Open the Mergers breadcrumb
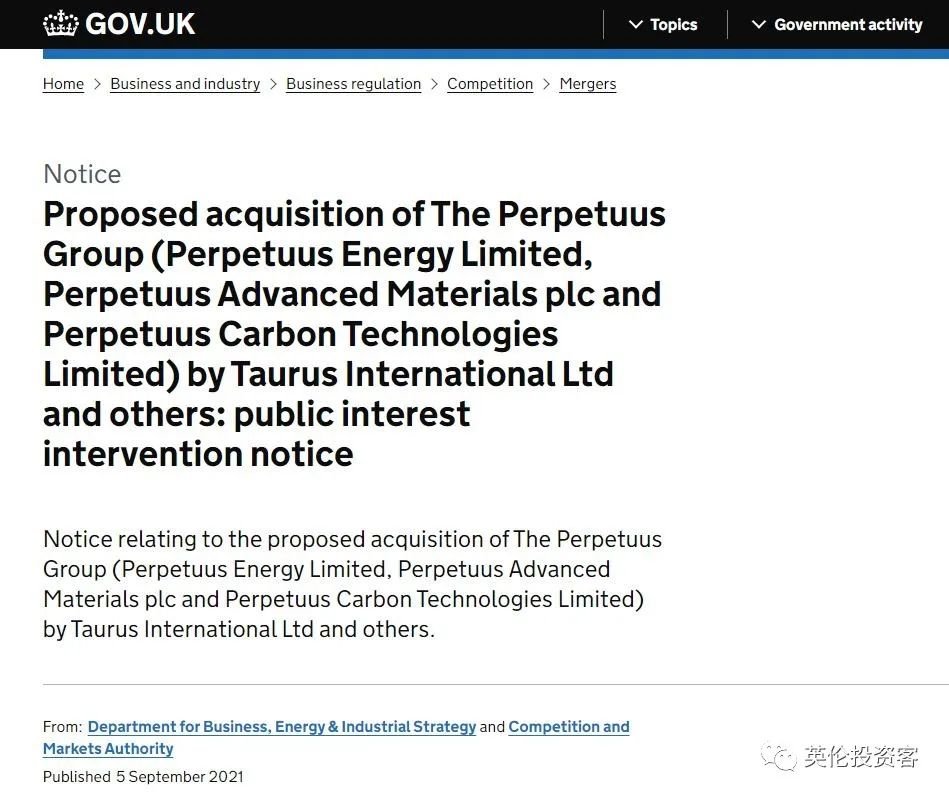Viewport: 949px width, 798px height. 588,83
